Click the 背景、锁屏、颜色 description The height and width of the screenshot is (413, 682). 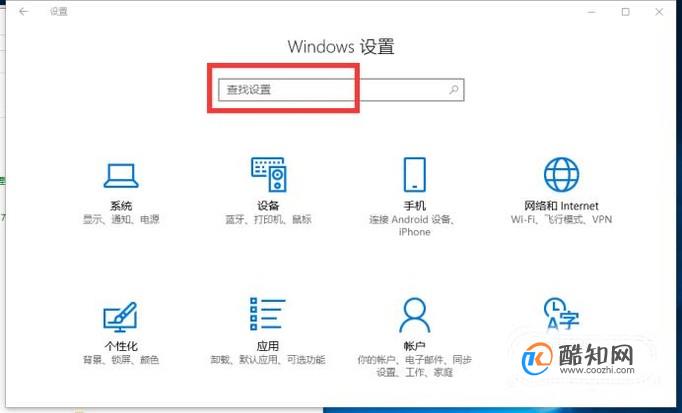click(121, 360)
